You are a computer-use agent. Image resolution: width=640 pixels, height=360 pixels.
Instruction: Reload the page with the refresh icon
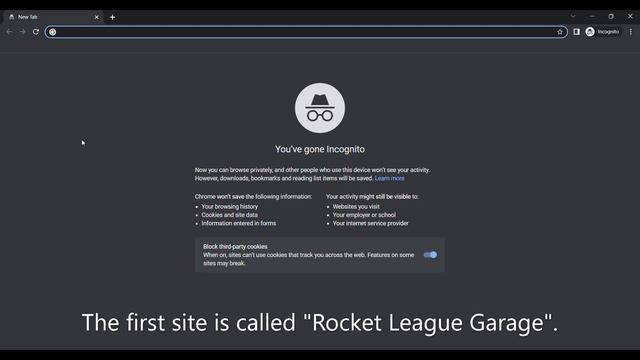click(x=36, y=32)
